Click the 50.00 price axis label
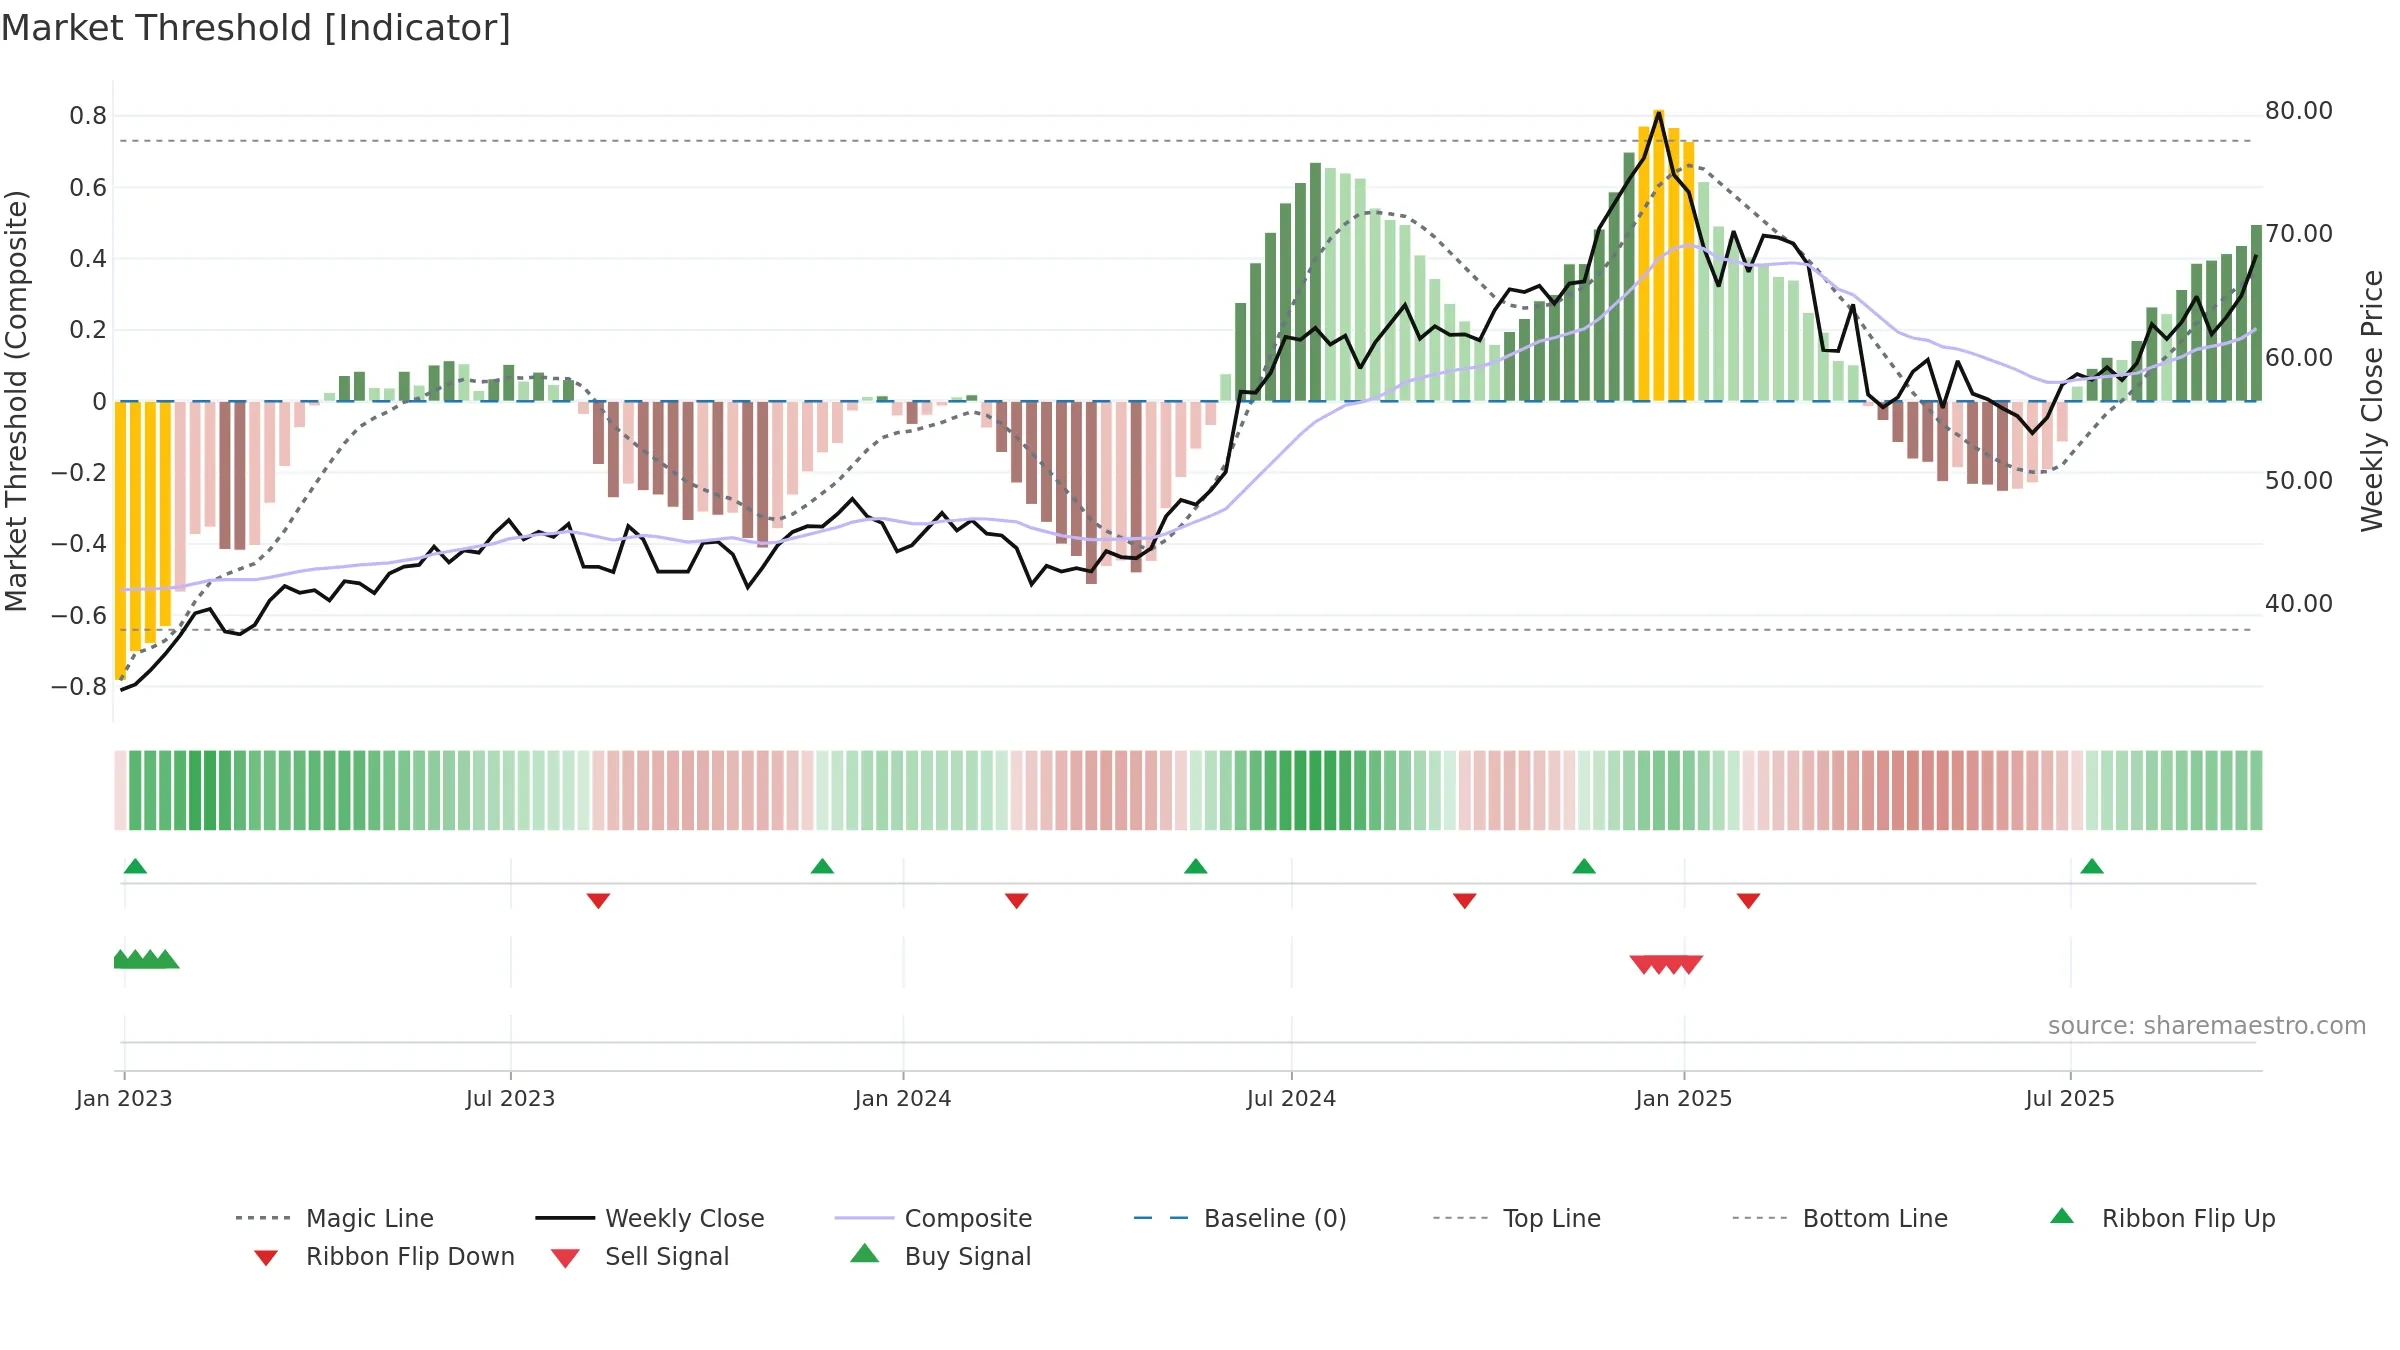Viewport: 2400px width, 1350px height. point(2299,480)
